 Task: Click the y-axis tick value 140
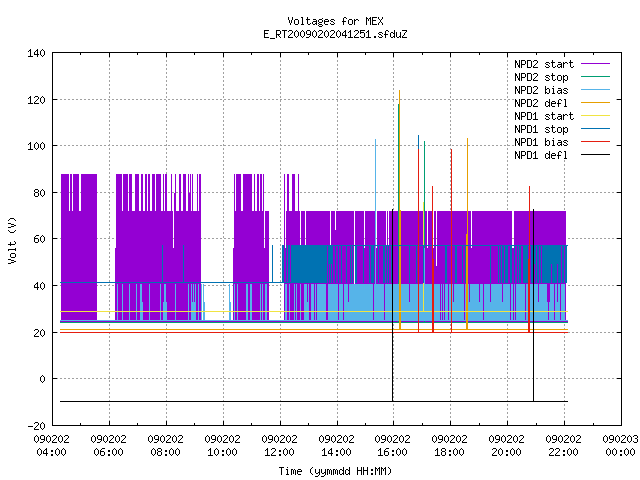[x=36, y=53]
